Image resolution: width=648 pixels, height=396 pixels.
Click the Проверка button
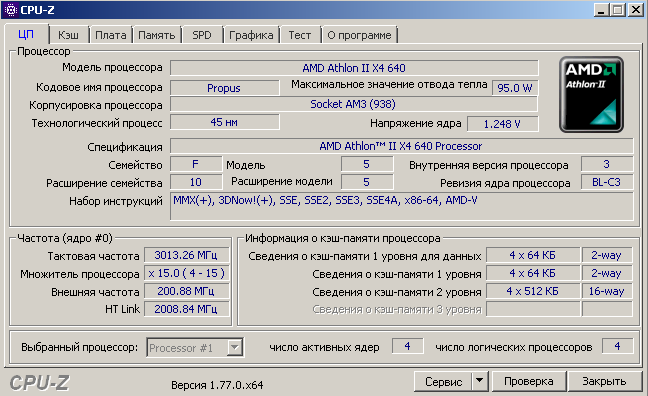coord(529,381)
